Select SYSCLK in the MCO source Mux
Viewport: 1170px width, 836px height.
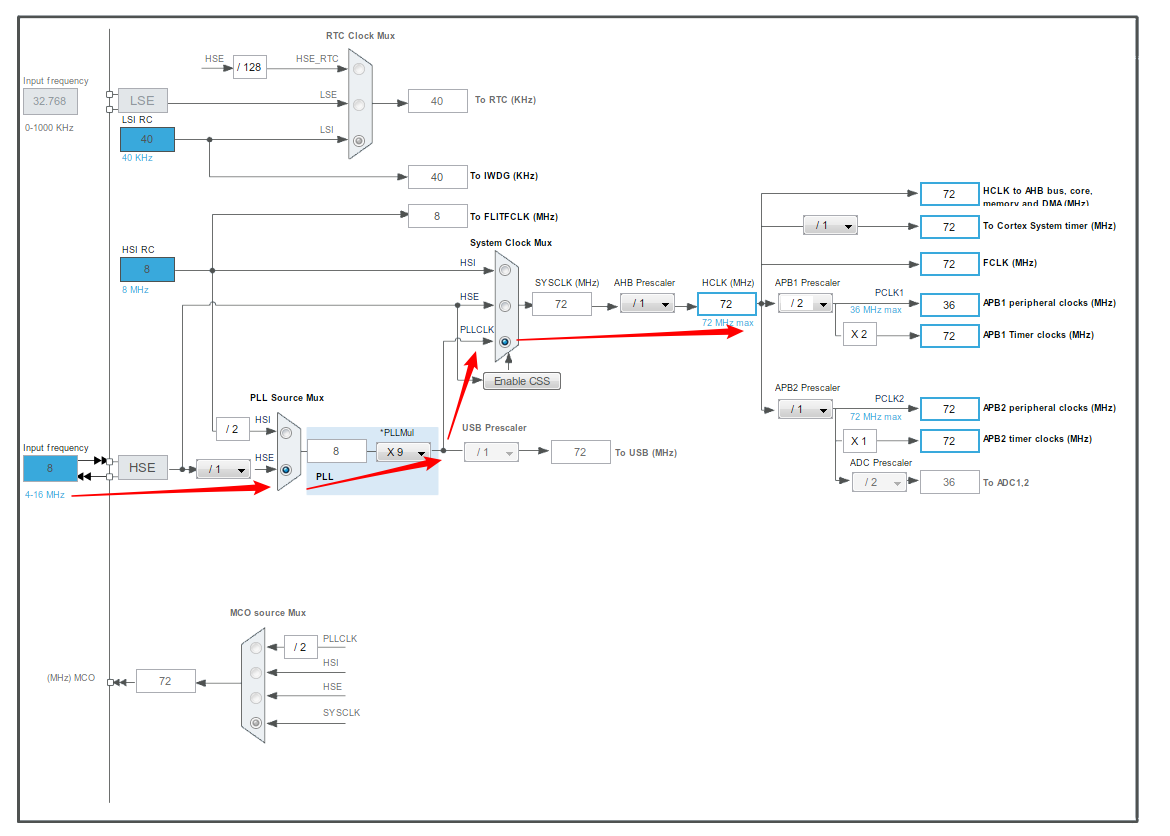pos(255,722)
